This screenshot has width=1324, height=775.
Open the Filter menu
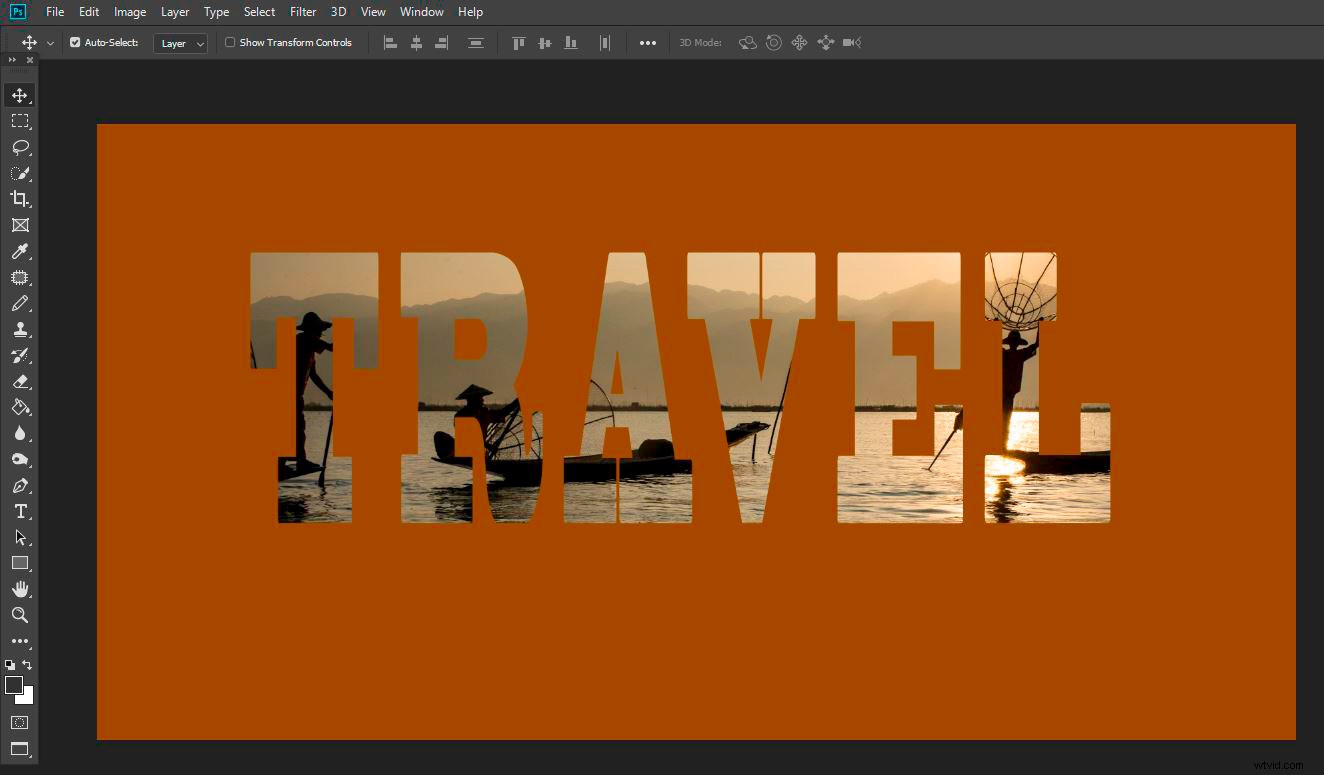pyautogui.click(x=303, y=11)
